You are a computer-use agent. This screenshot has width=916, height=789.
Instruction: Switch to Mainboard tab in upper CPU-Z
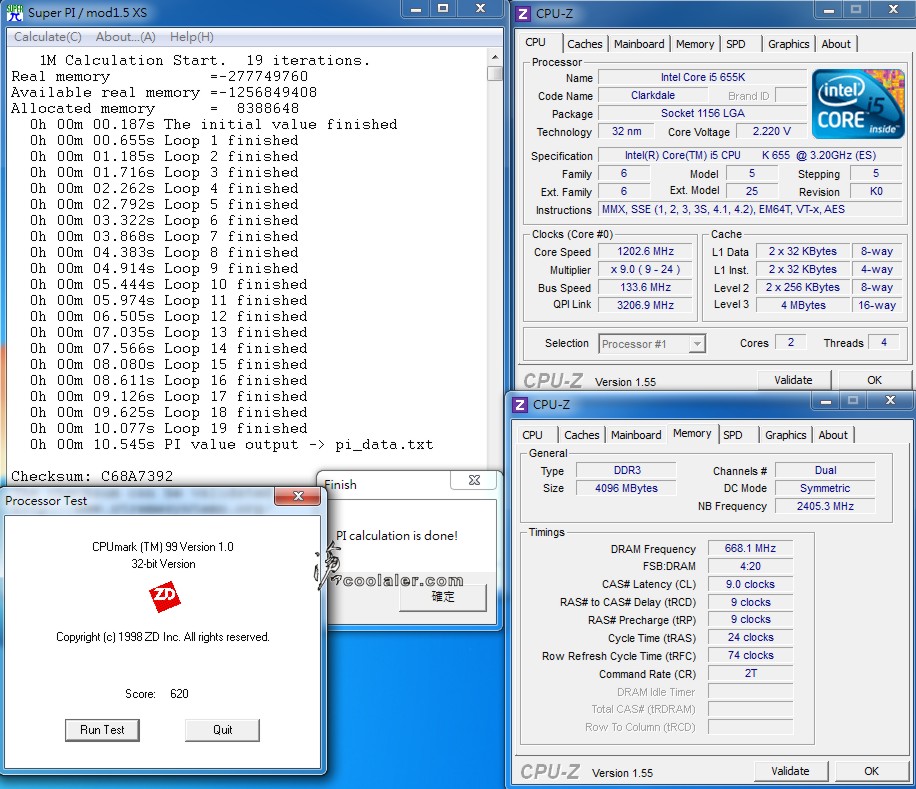639,44
